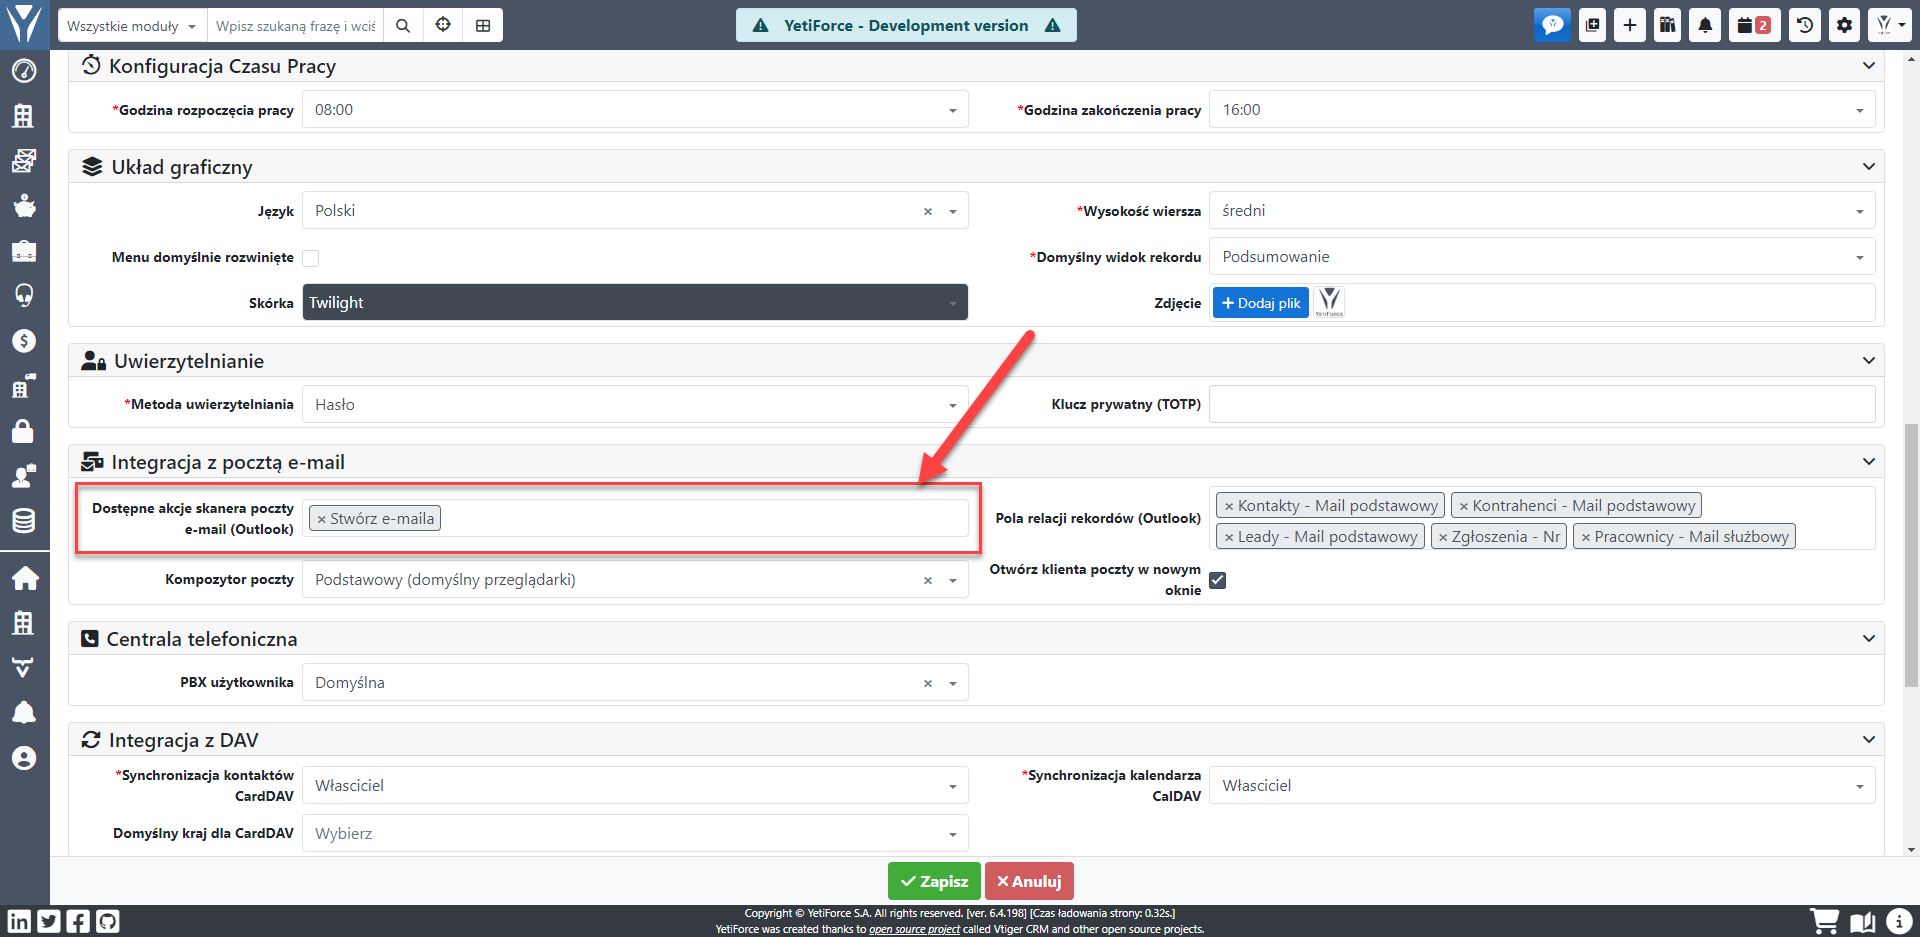Open advanced search crosshair icon
This screenshot has width=1920, height=937.
(443, 26)
